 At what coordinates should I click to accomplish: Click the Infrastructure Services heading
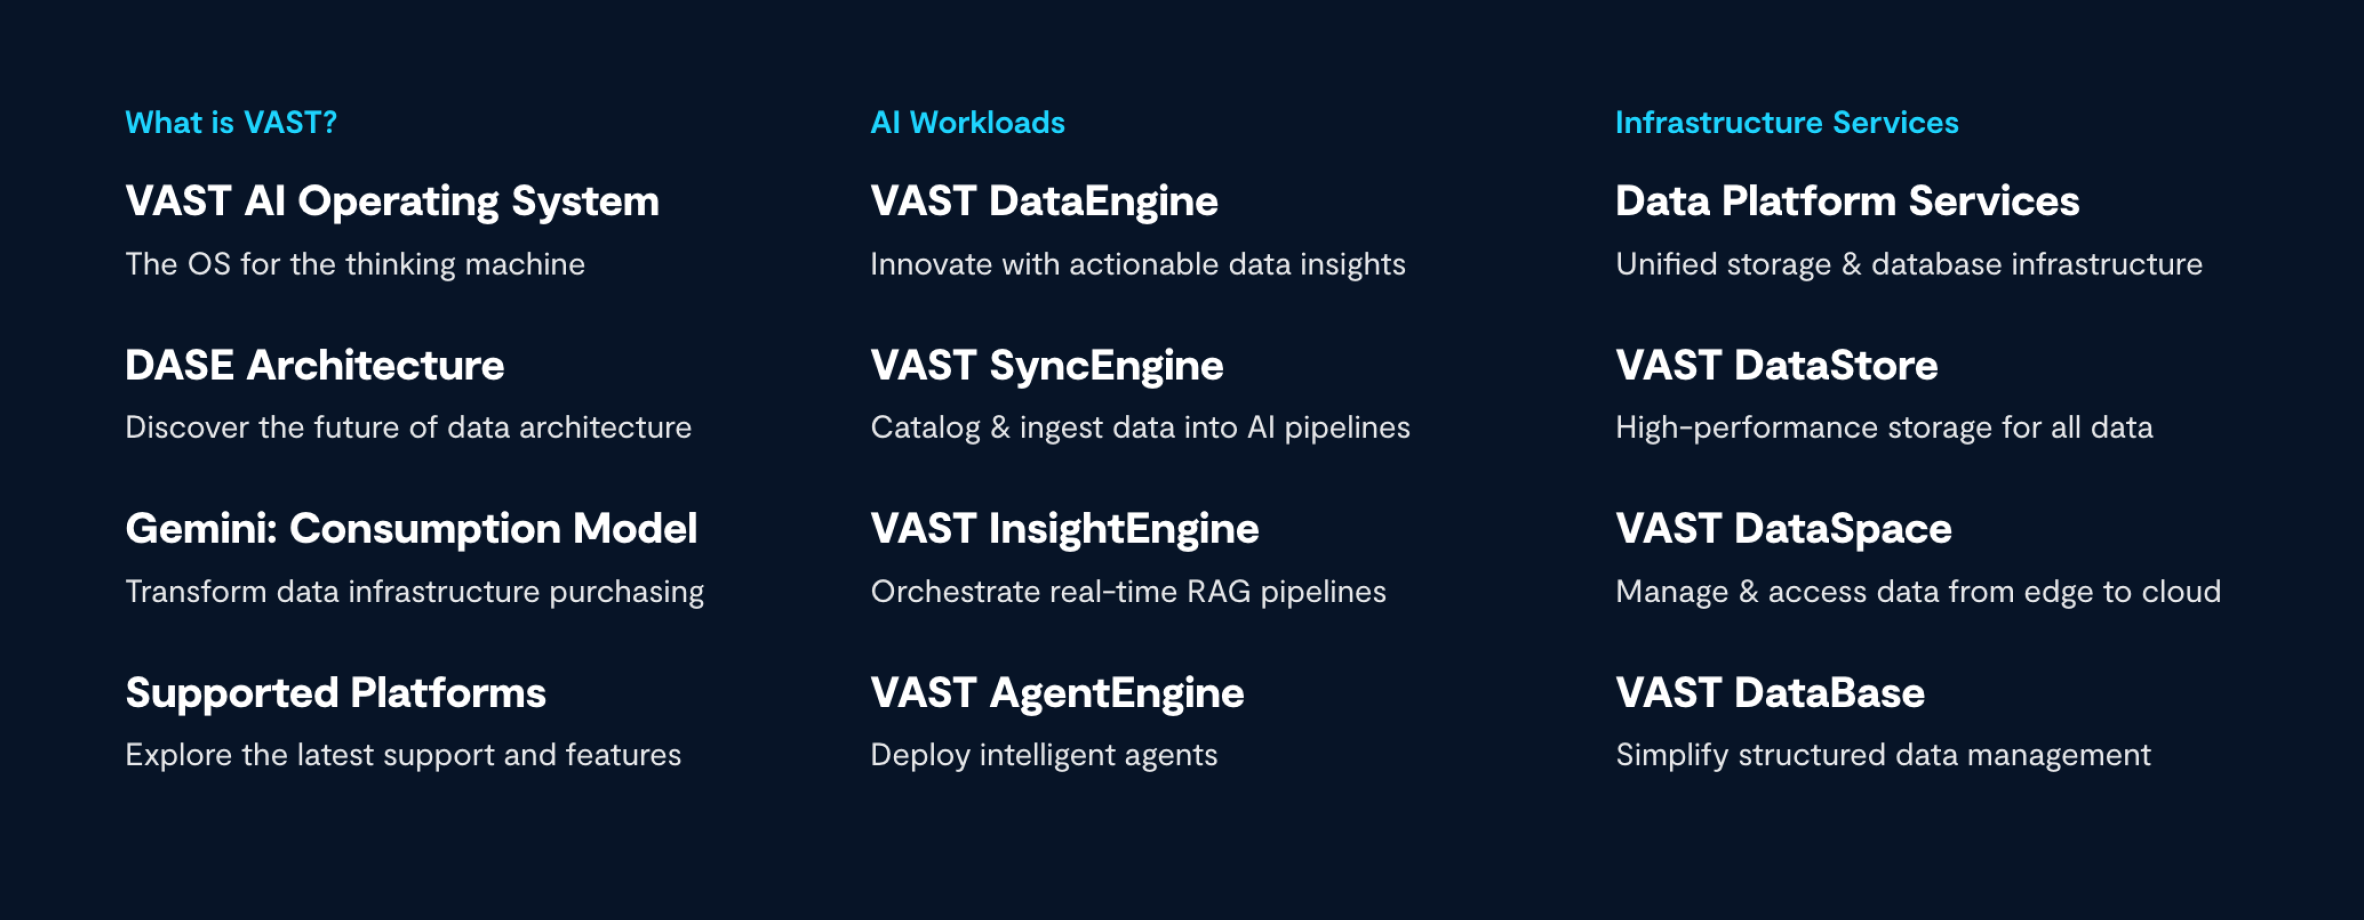[x=1787, y=122]
